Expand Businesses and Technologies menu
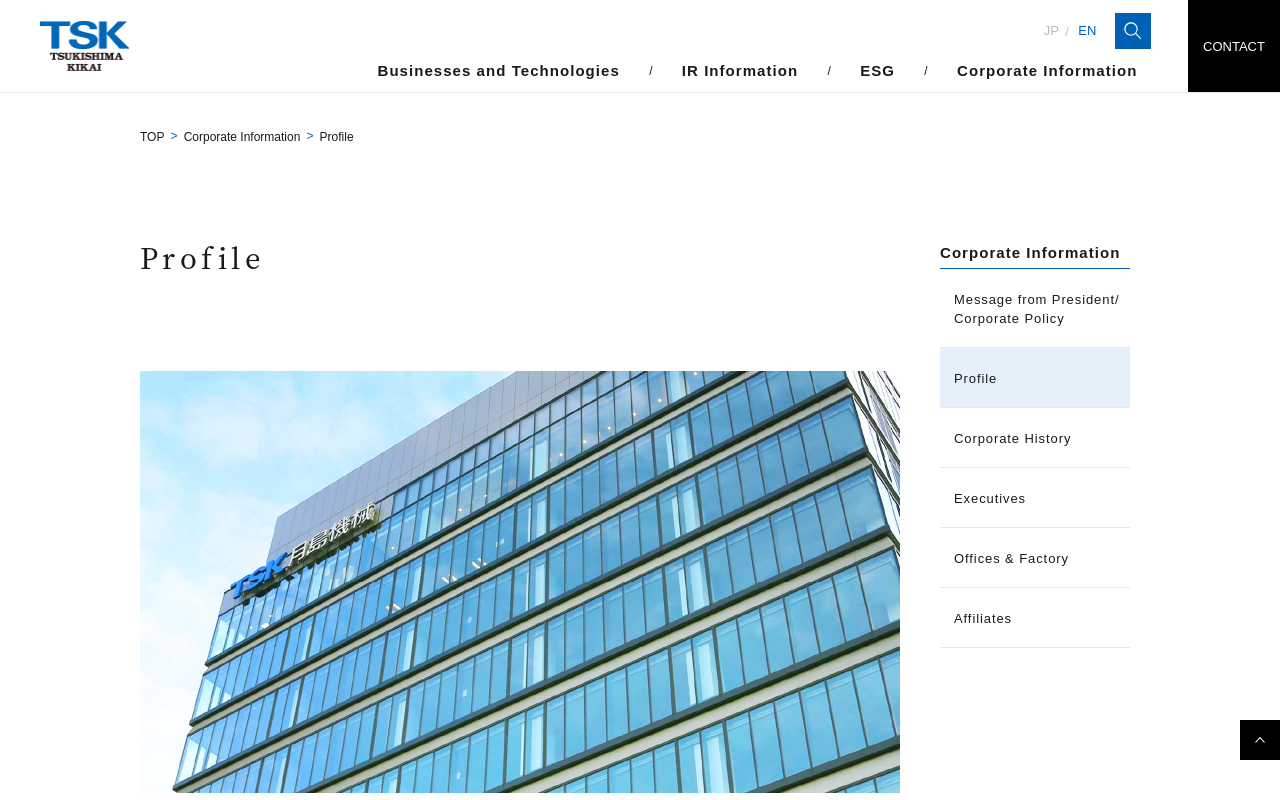This screenshot has width=1280, height=800. [498, 71]
